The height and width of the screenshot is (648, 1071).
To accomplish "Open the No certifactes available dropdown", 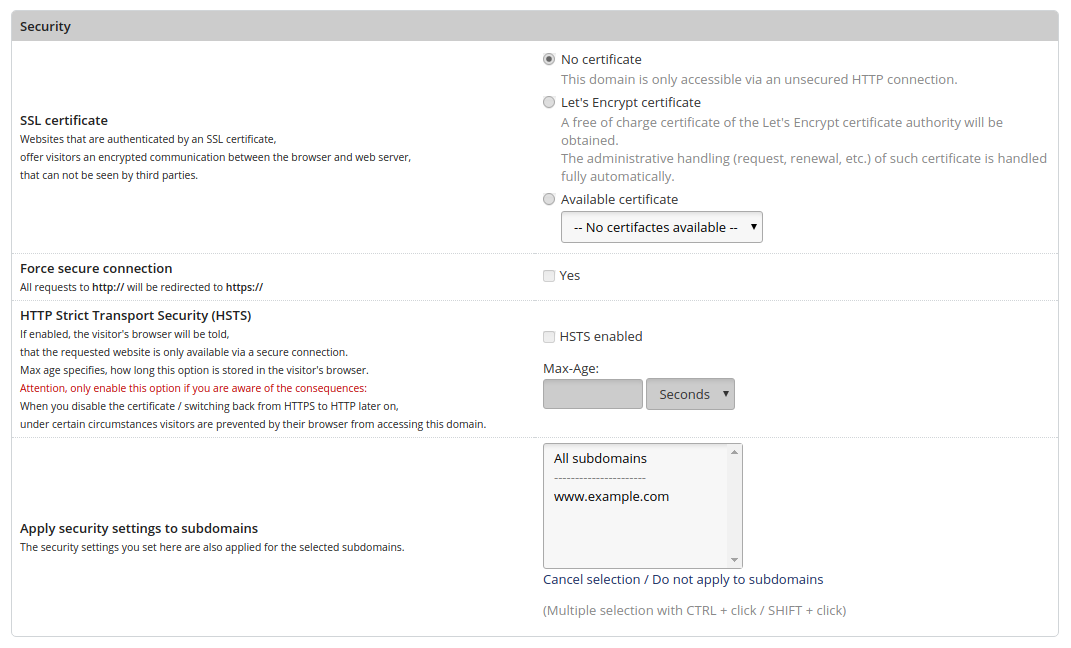I will point(661,227).
